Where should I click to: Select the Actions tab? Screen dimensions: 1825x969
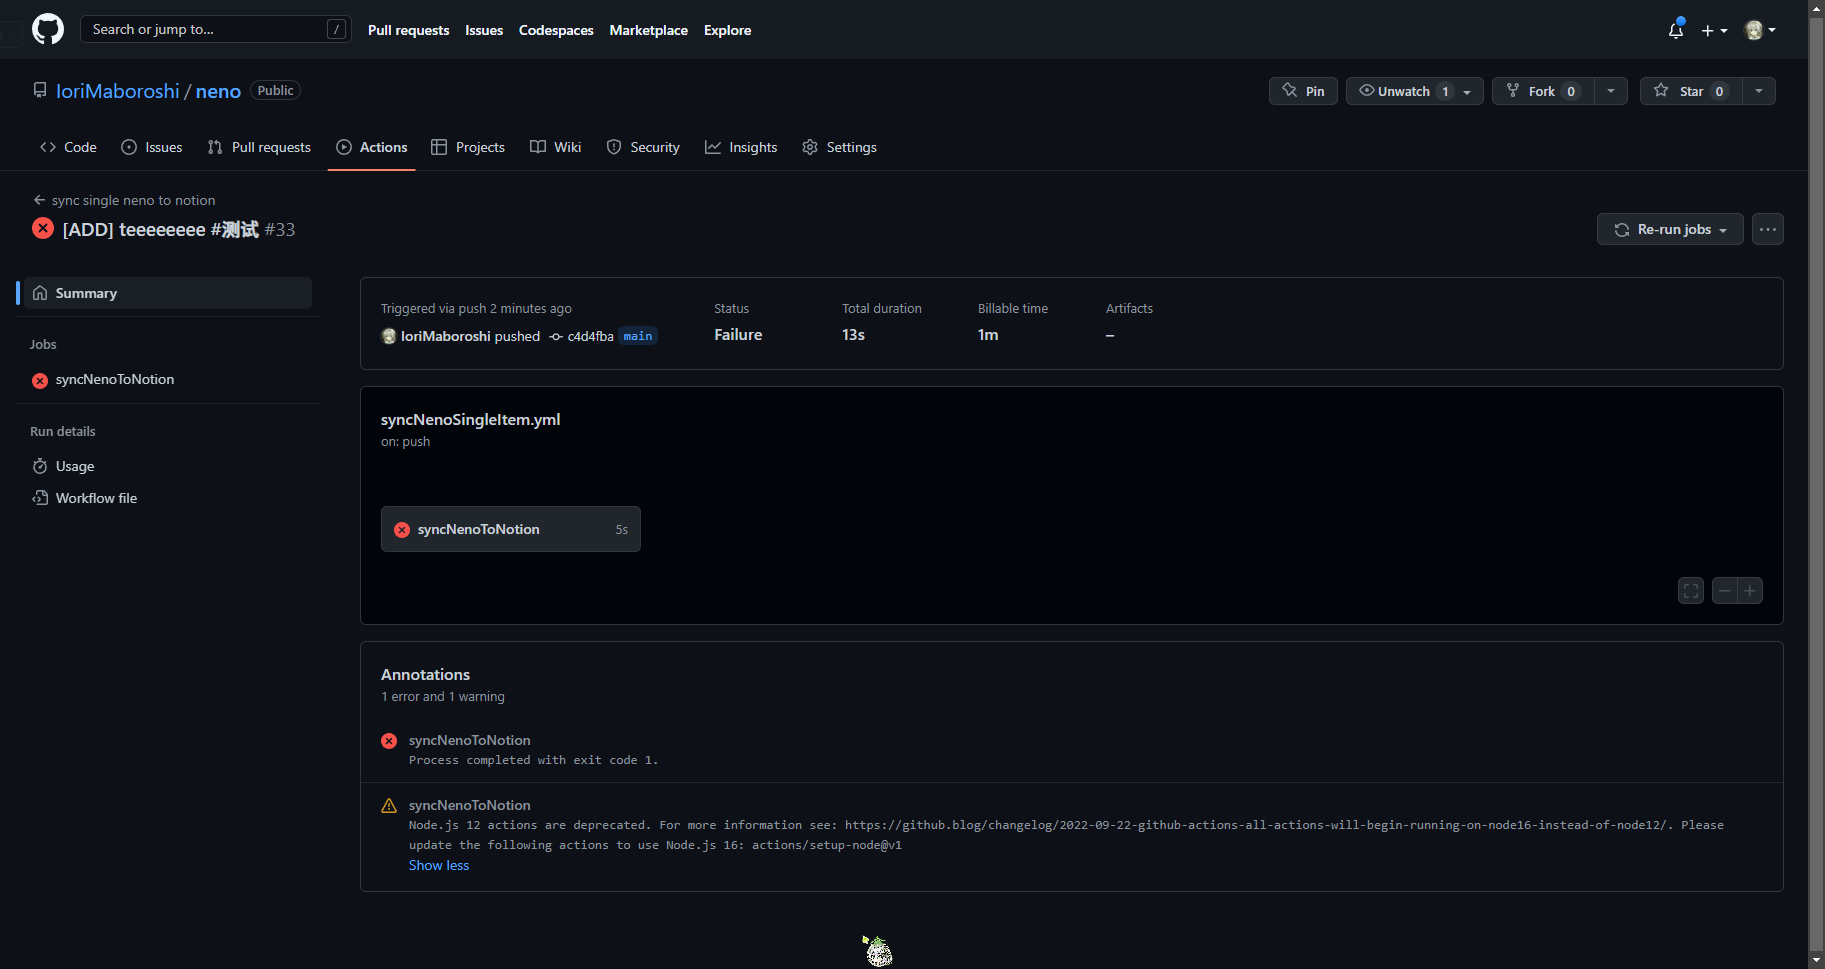(372, 147)
